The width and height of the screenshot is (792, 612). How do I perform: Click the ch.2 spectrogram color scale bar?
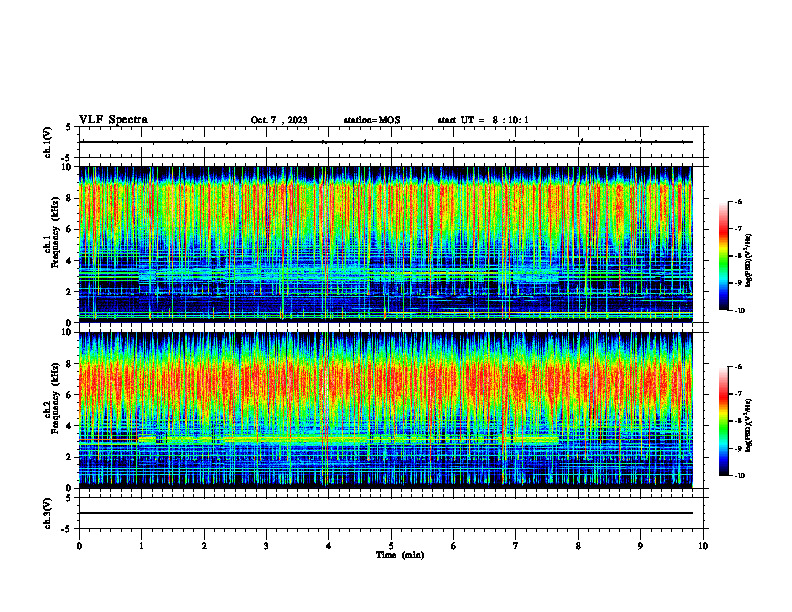click(x=724, y=421)
